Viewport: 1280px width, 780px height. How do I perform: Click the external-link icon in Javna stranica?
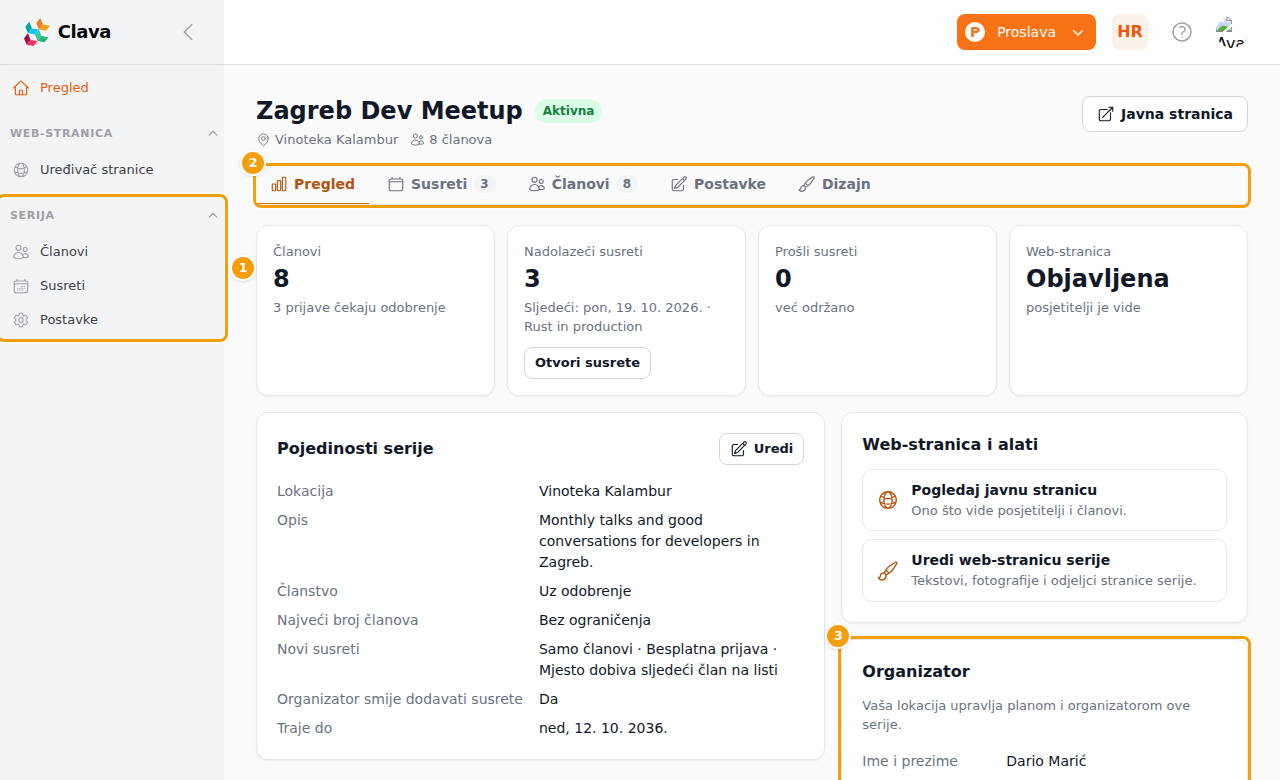pos(1106,114)
